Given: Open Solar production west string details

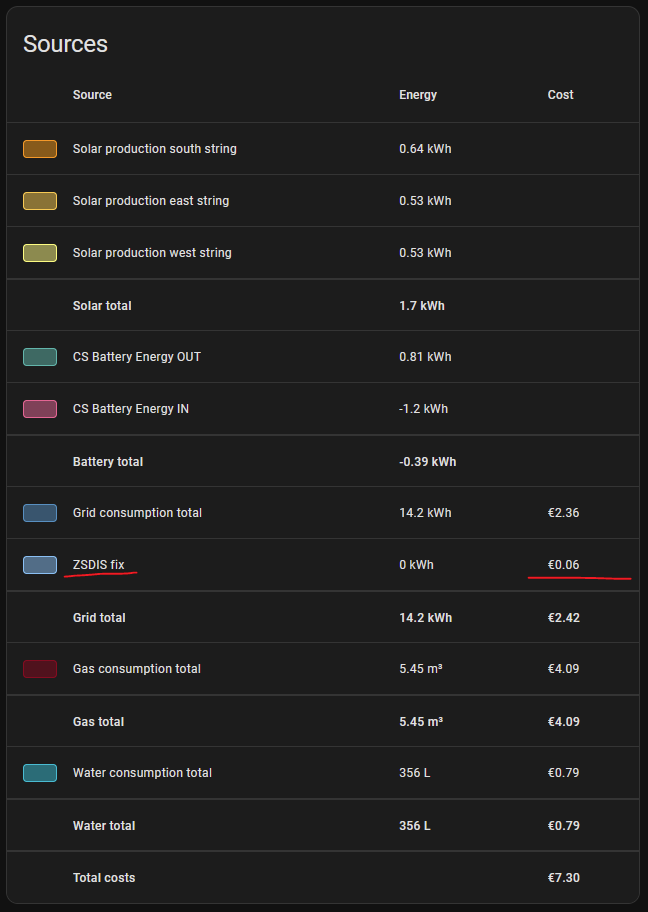Looking at the screenshot, I should click(152, 253).
